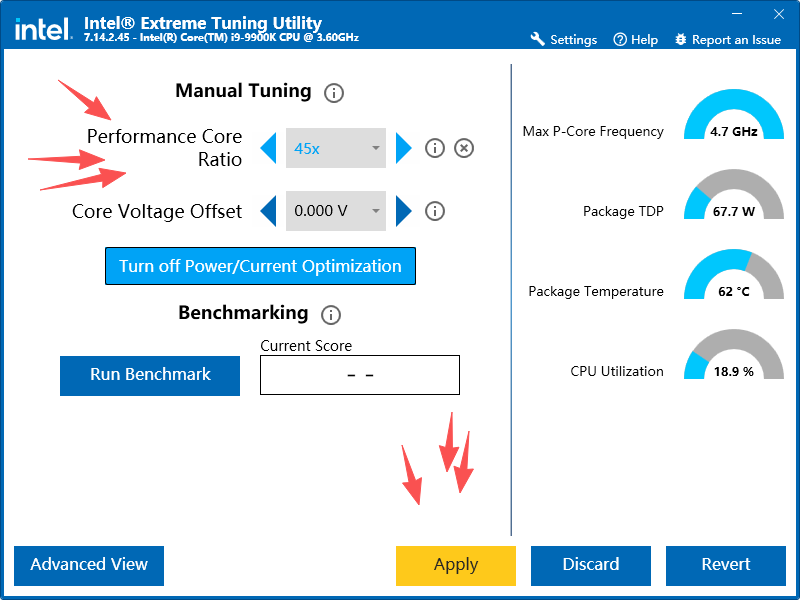
Task: Click the Current Score field
Action: 360,375
